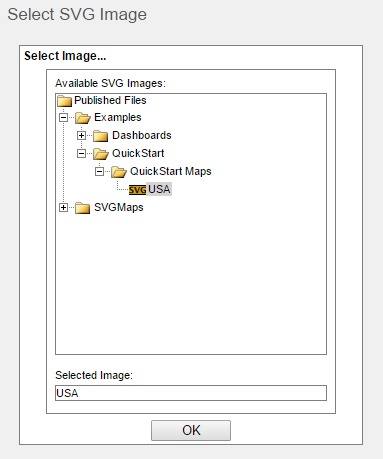Click the SVGMaps folder icon
The image size is (383, 459).
[83, 208]
